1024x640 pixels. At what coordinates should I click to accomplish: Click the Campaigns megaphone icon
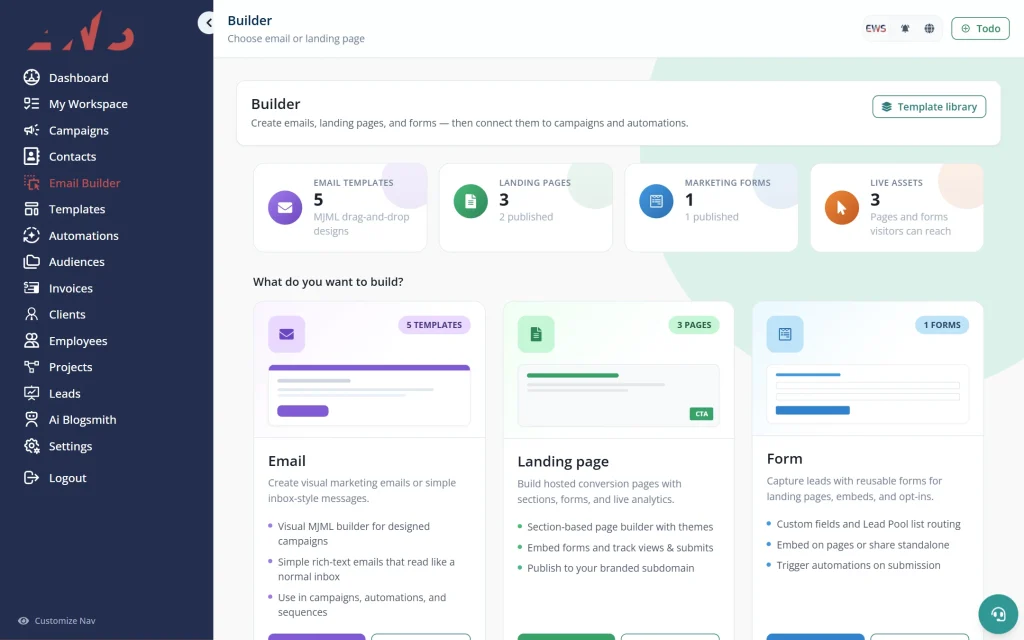[31, 130]
